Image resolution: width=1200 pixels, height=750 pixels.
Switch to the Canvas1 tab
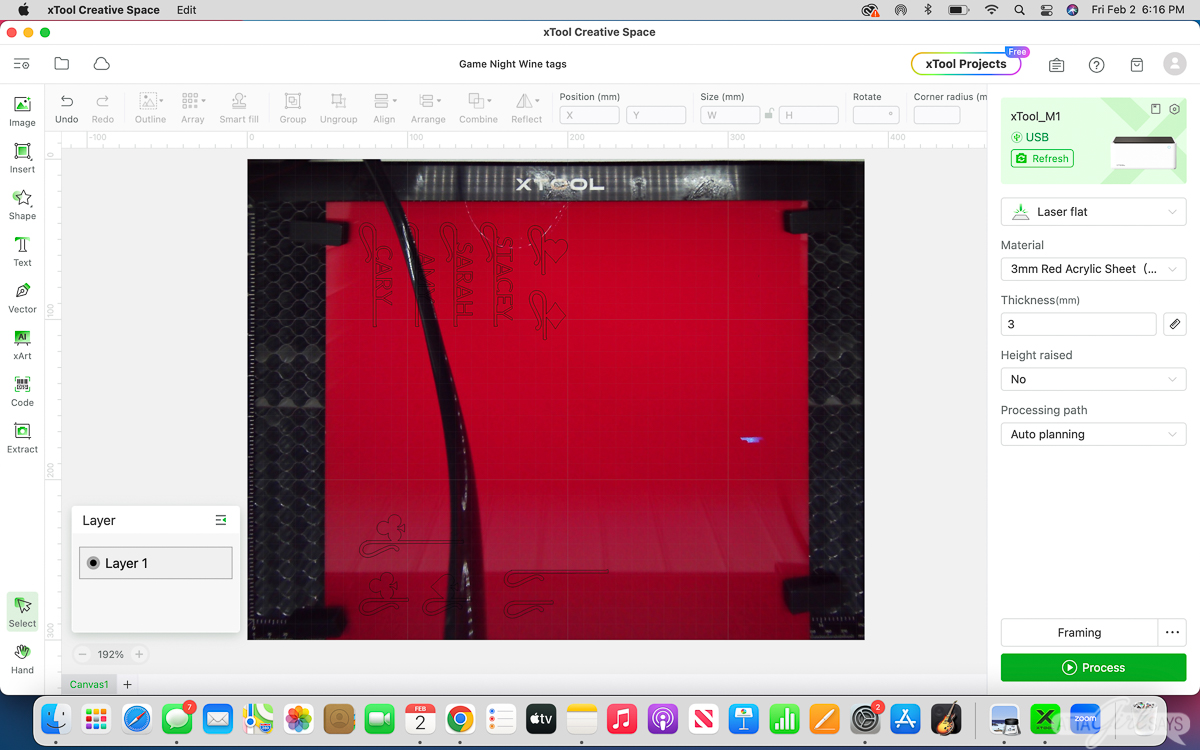click(x=88, y=684)
